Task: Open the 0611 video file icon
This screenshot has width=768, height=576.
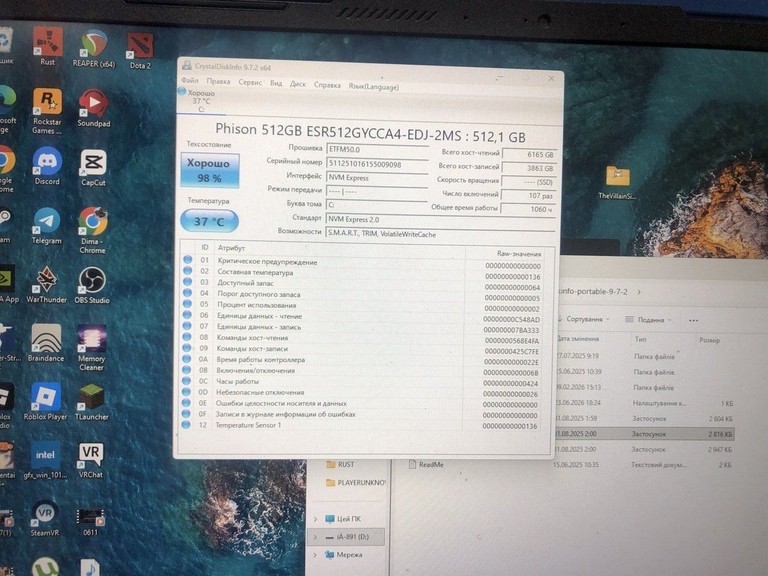Action: click(x=90, y=521)
